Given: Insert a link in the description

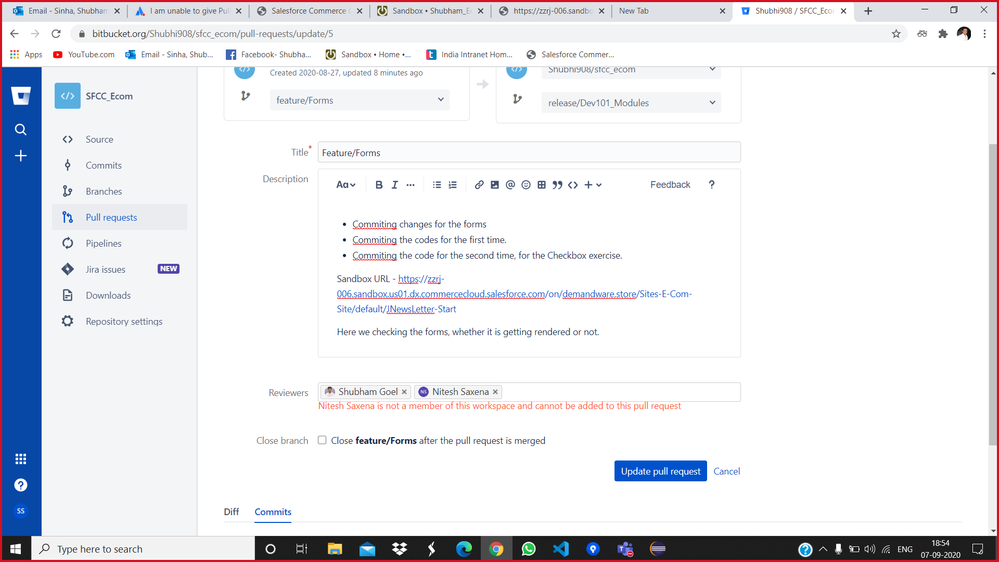Looking at the screenshot, I should [x=479, y=185].
